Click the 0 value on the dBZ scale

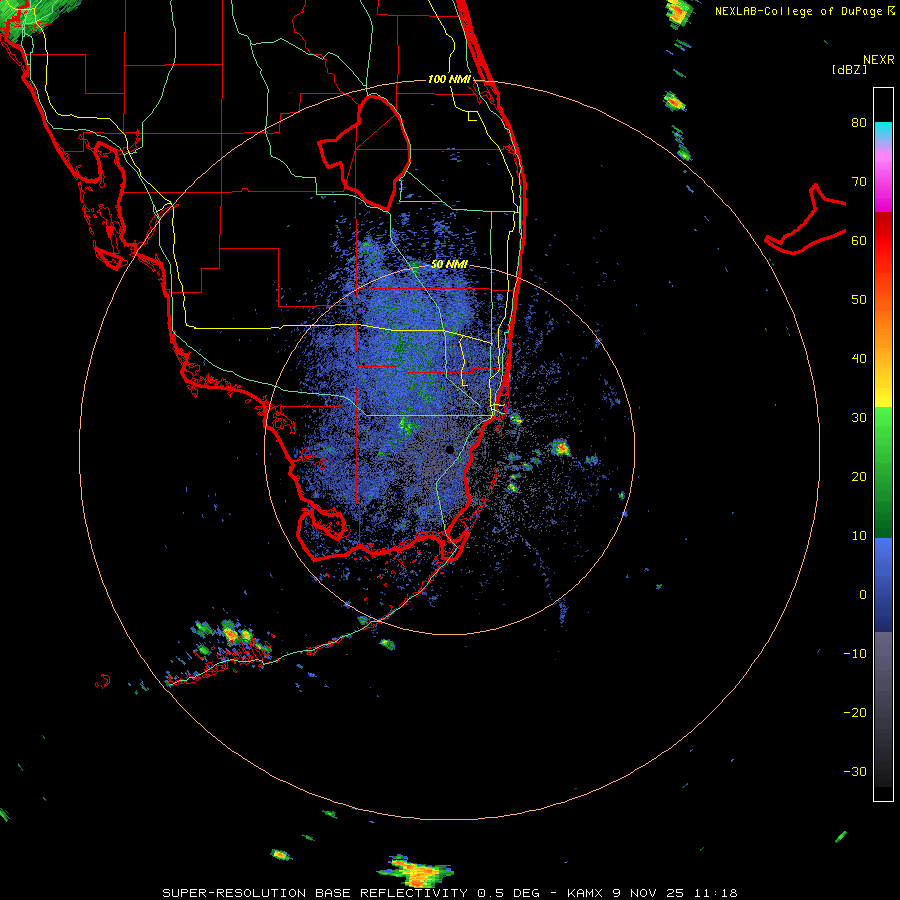[x=863, y=595]
